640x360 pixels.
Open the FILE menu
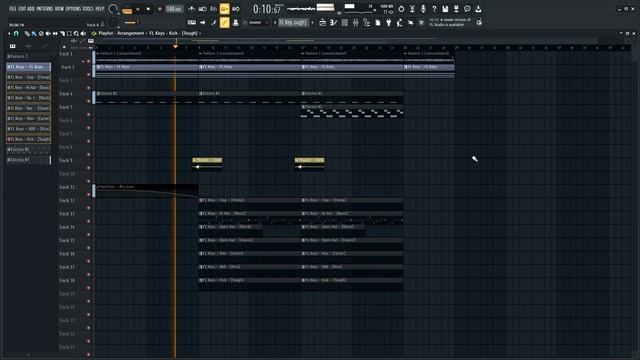pos(12,9)
